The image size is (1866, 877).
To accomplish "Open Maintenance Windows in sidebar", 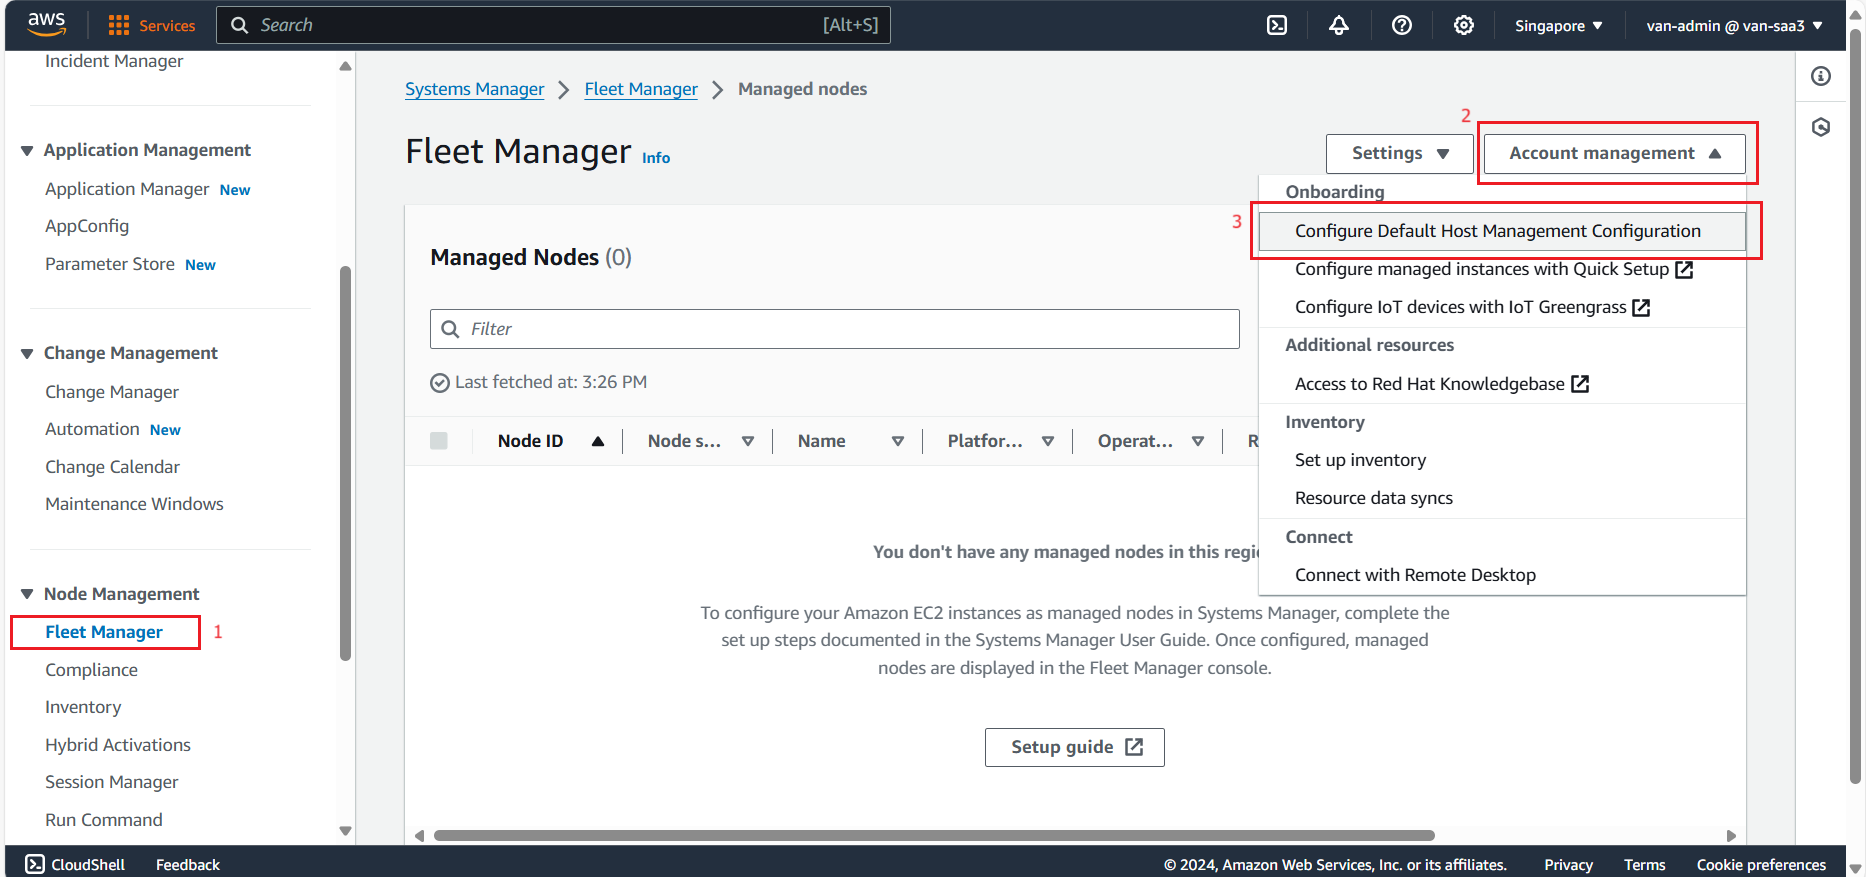I will 134,504.
